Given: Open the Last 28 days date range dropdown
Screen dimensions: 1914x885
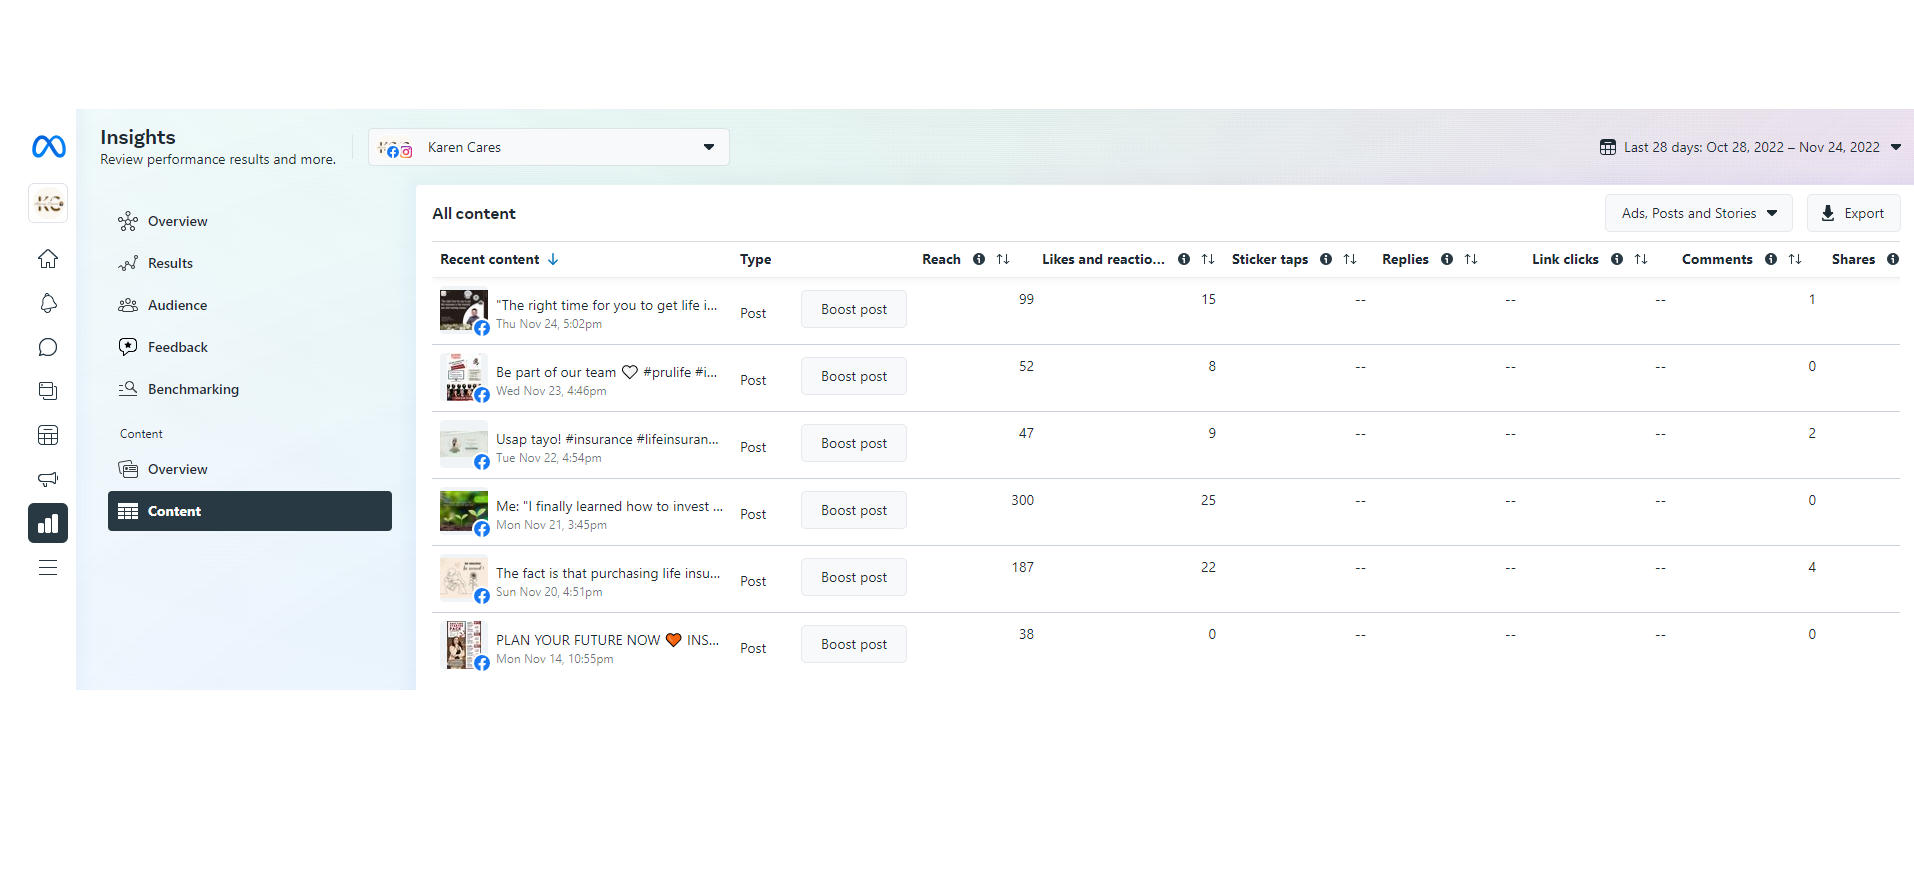Looking at the screenshot, I should [x=1750, y=147].
